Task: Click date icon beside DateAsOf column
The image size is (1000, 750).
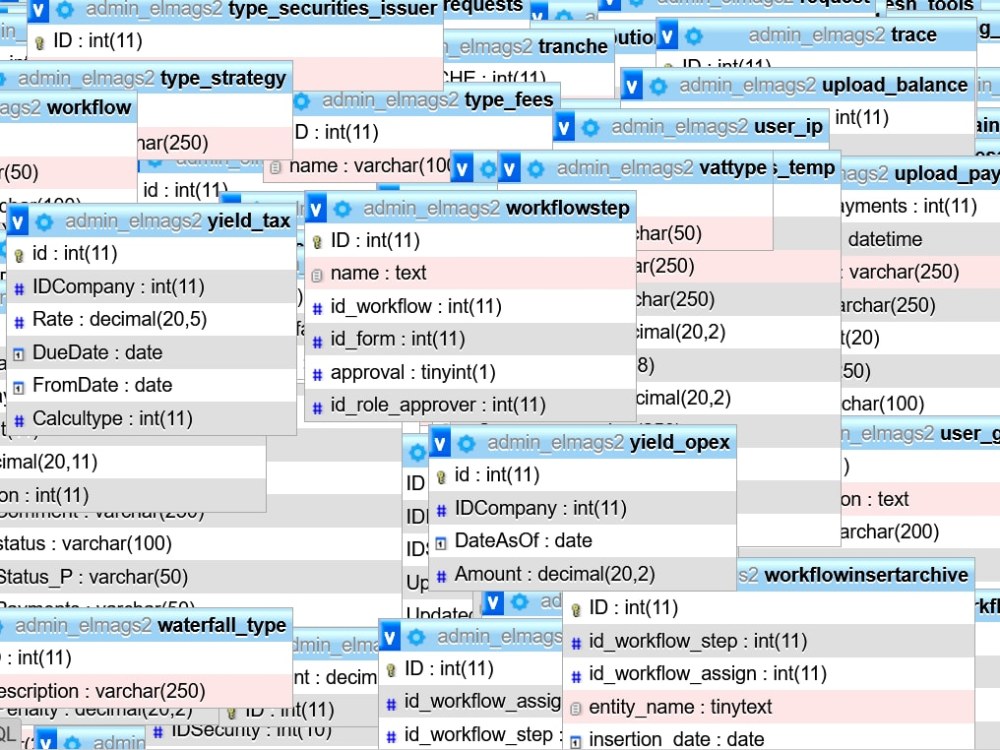Action: click(441, 543)
